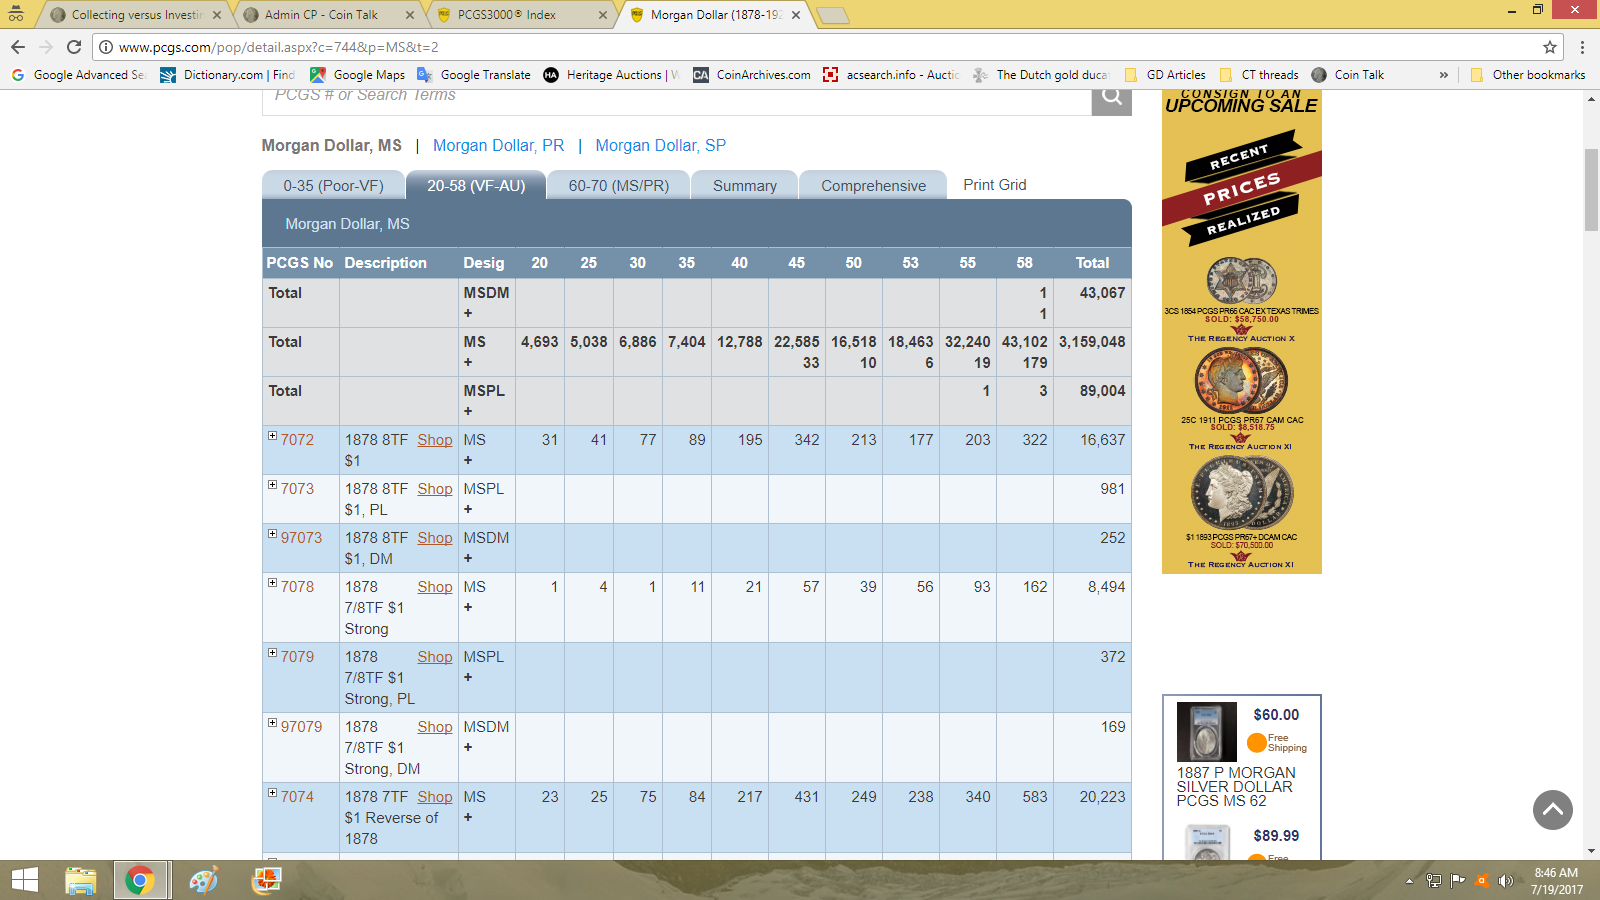Open the Summary tab
Screen dimensions: 1600x900
pos(745,185)
